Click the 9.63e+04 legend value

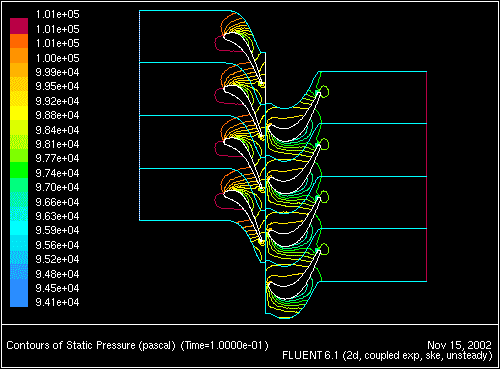[57, 216]
